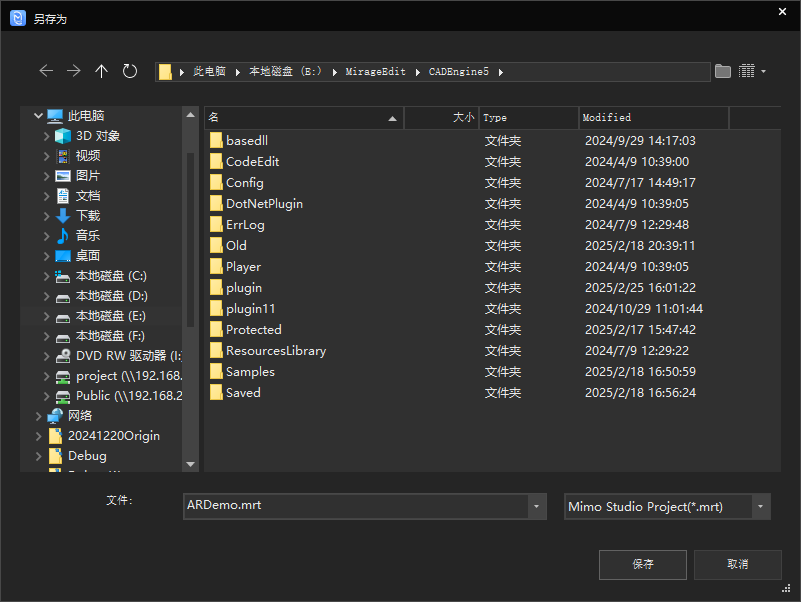Open the view mode options icon
The image size is (801, 602).
(752, 71)
